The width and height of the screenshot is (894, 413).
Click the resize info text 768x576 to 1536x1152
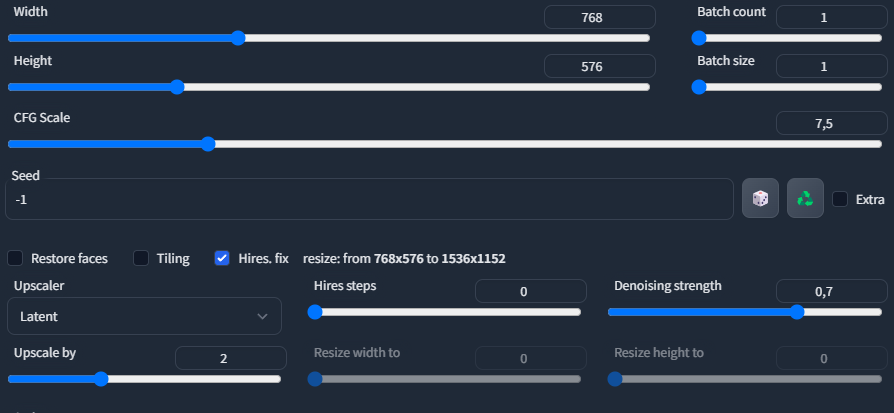tap(440, 258)
